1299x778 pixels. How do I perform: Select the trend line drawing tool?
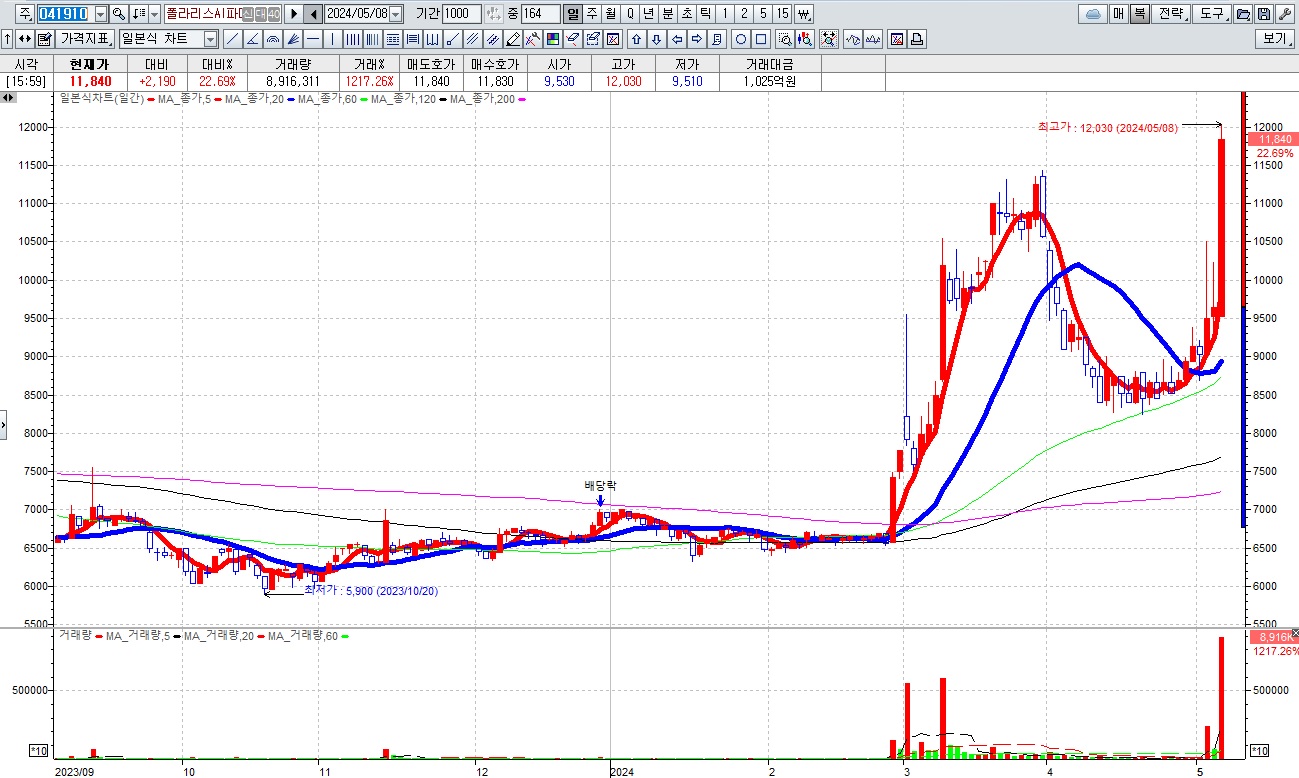[233, 39]
